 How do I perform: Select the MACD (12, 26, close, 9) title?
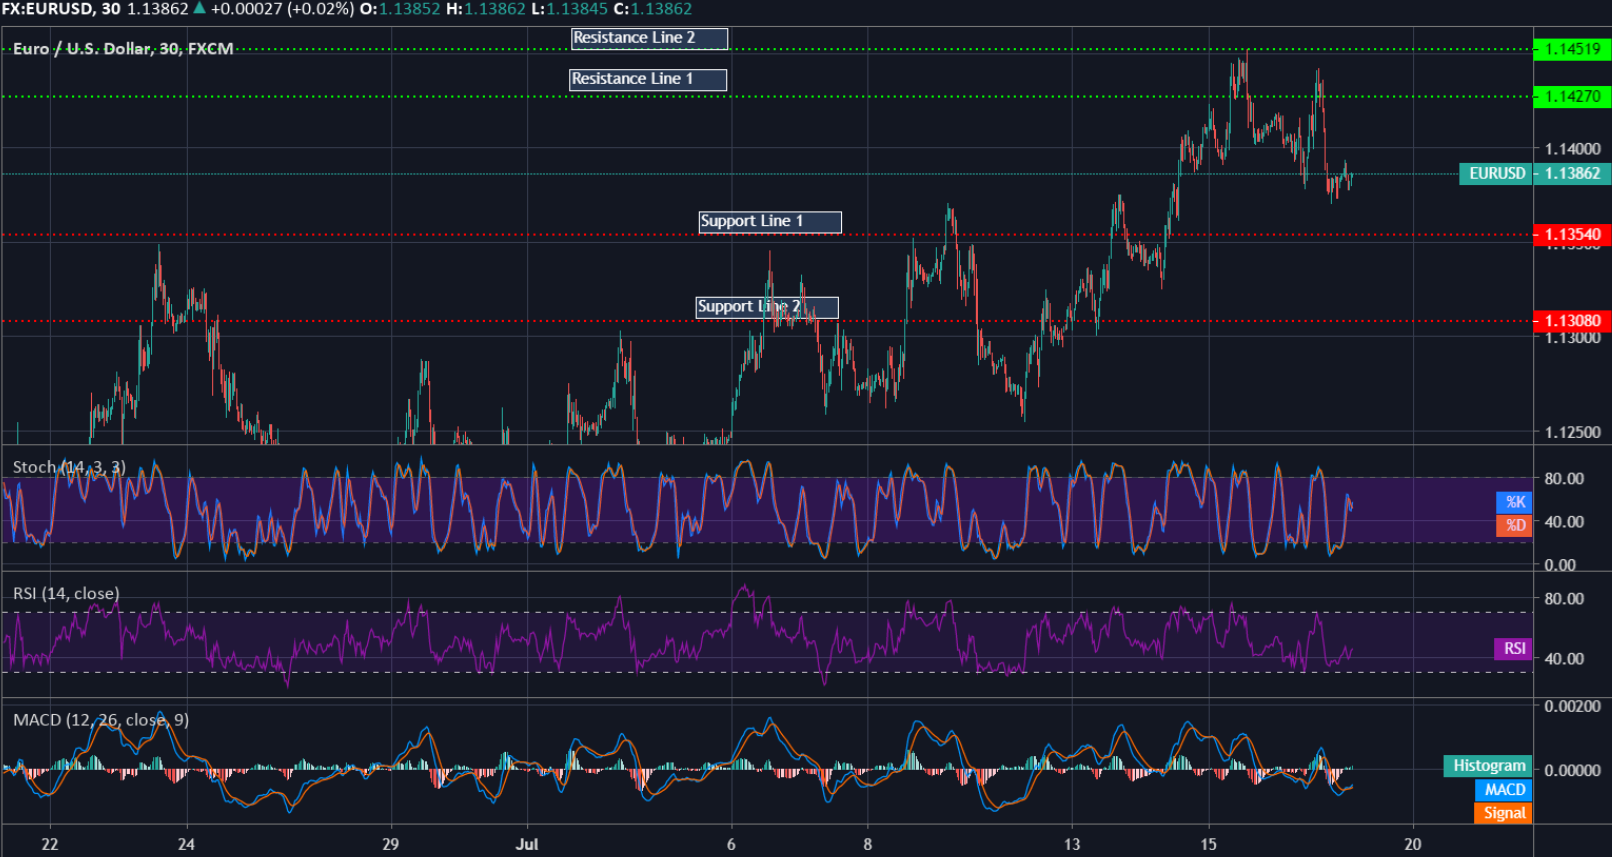[x=100, y=720]
